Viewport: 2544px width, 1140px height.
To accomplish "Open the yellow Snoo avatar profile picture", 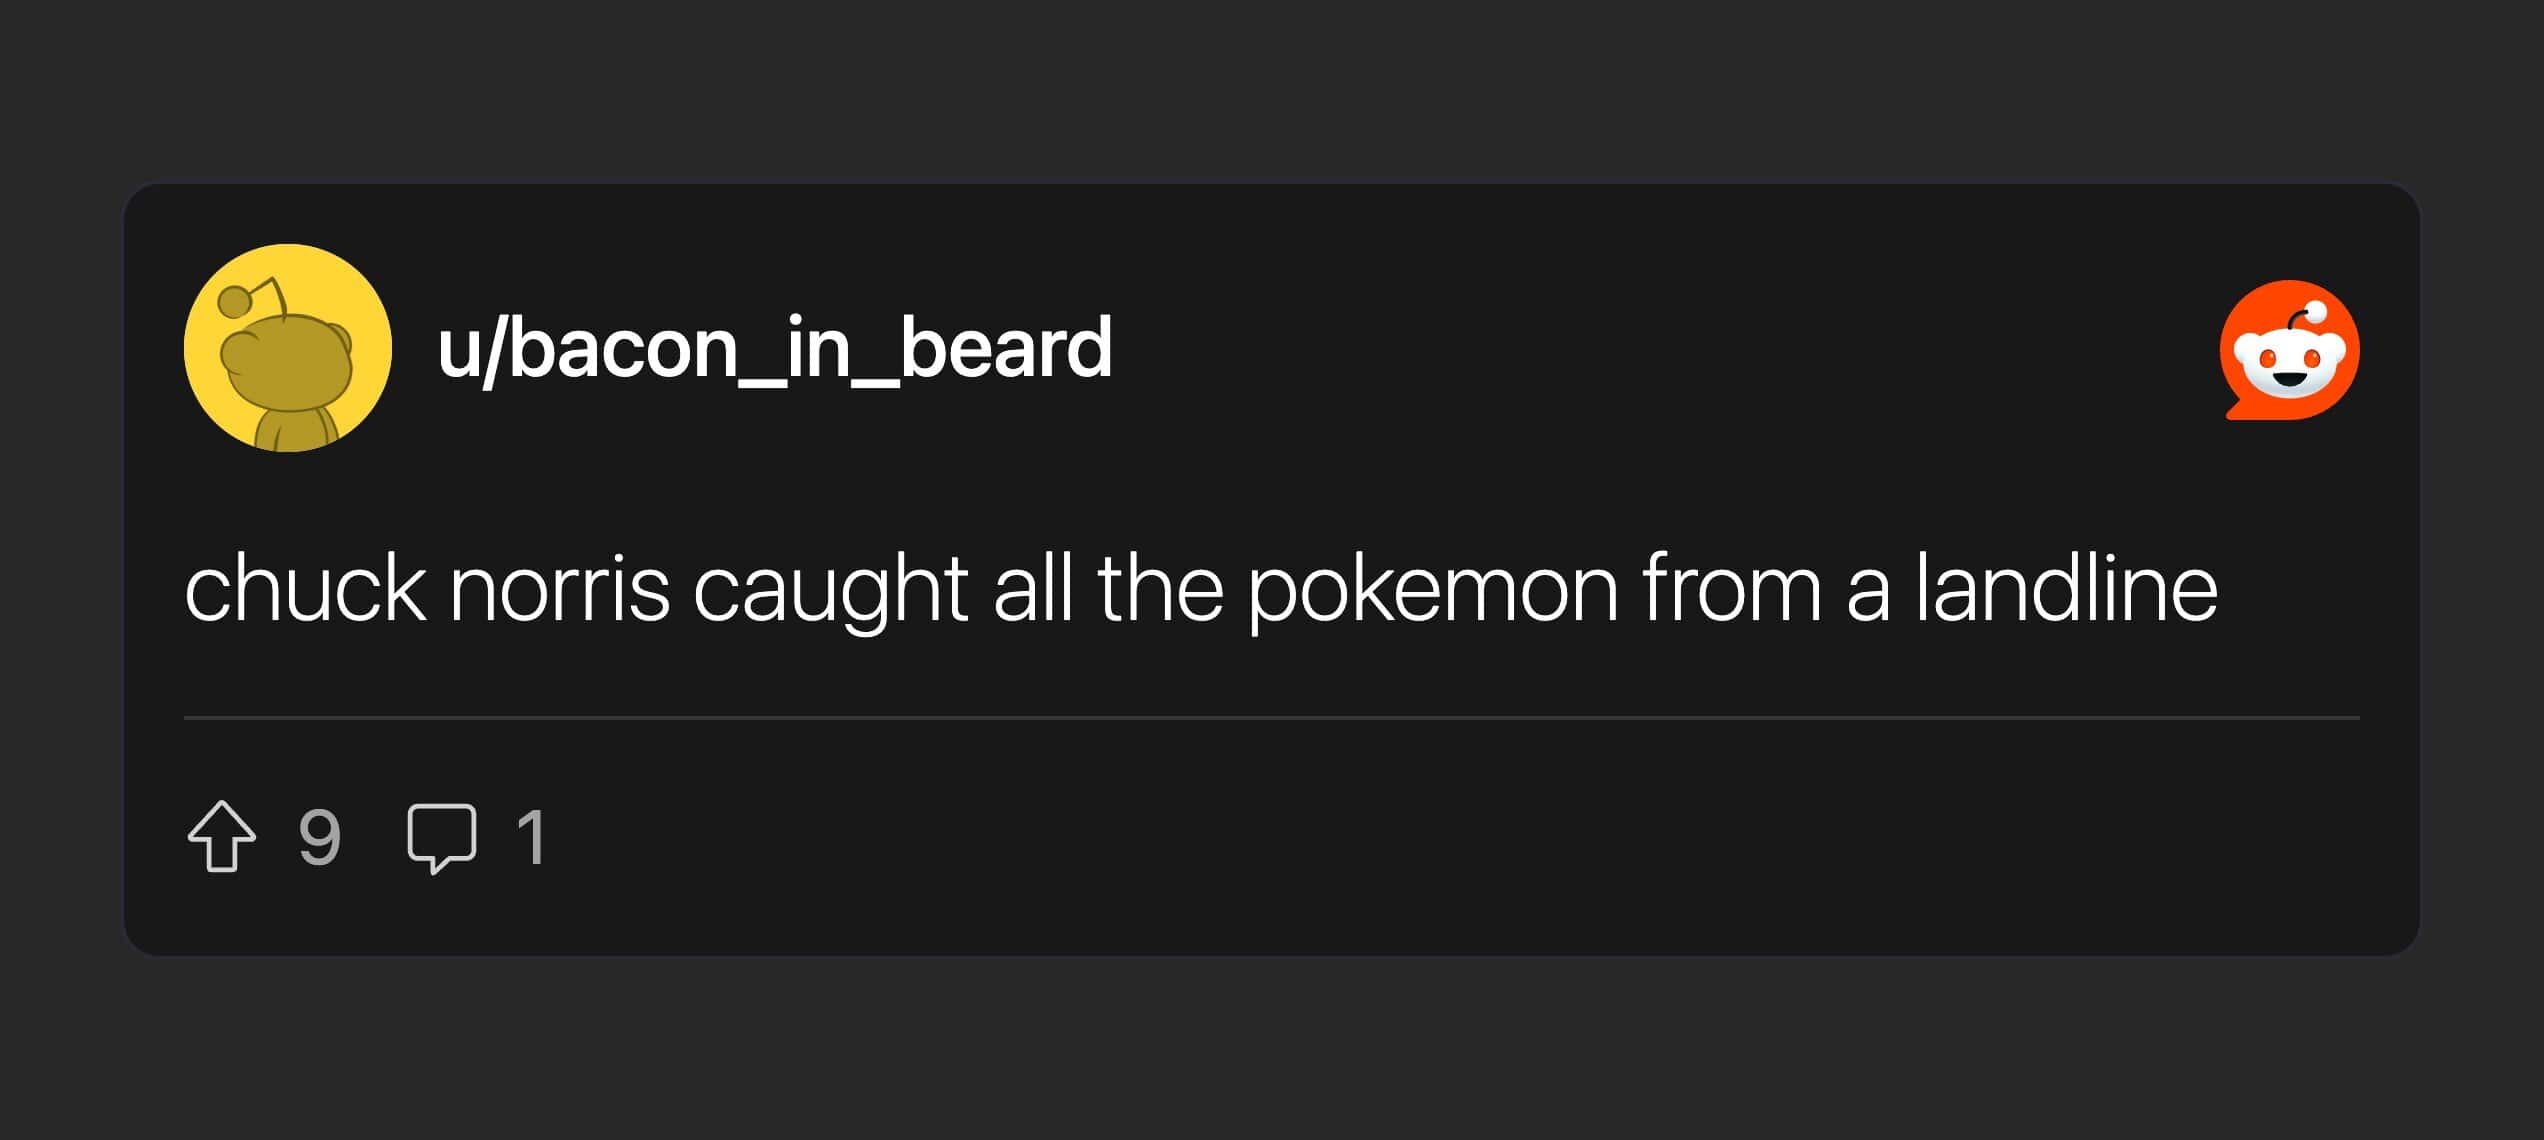I will click(x=288, y=348).
